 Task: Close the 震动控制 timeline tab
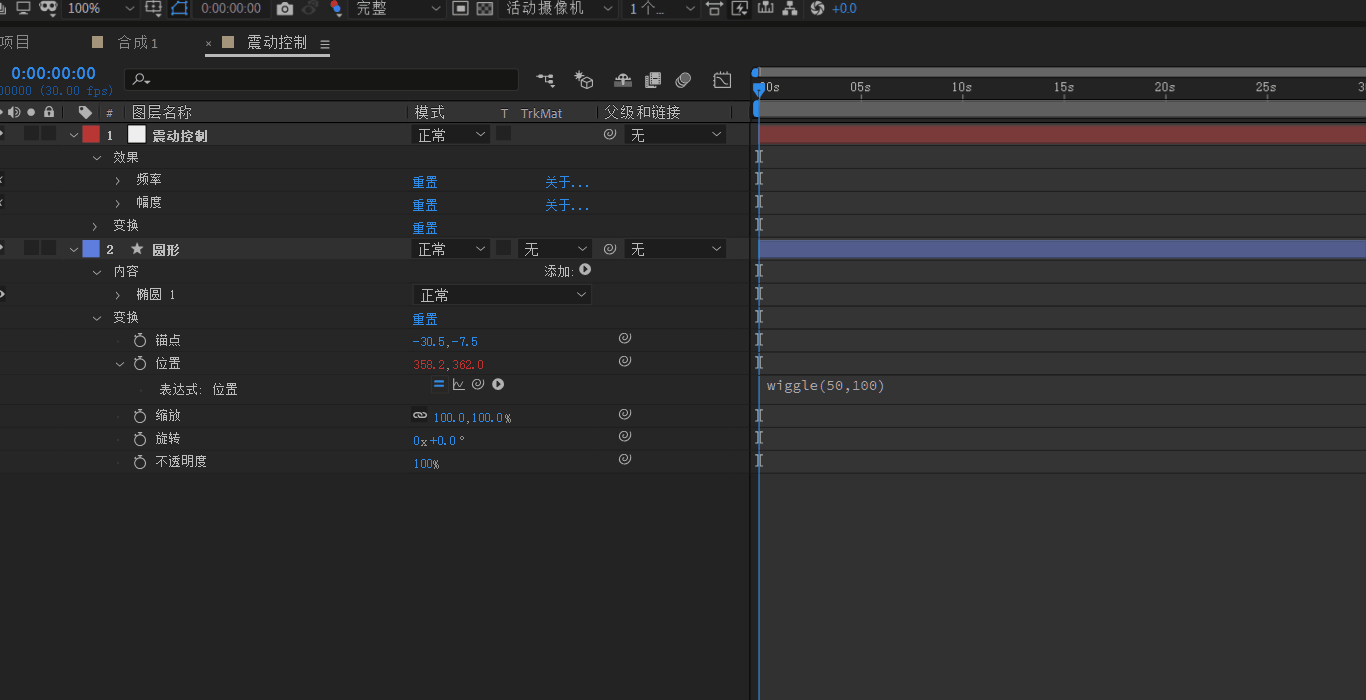209,43
